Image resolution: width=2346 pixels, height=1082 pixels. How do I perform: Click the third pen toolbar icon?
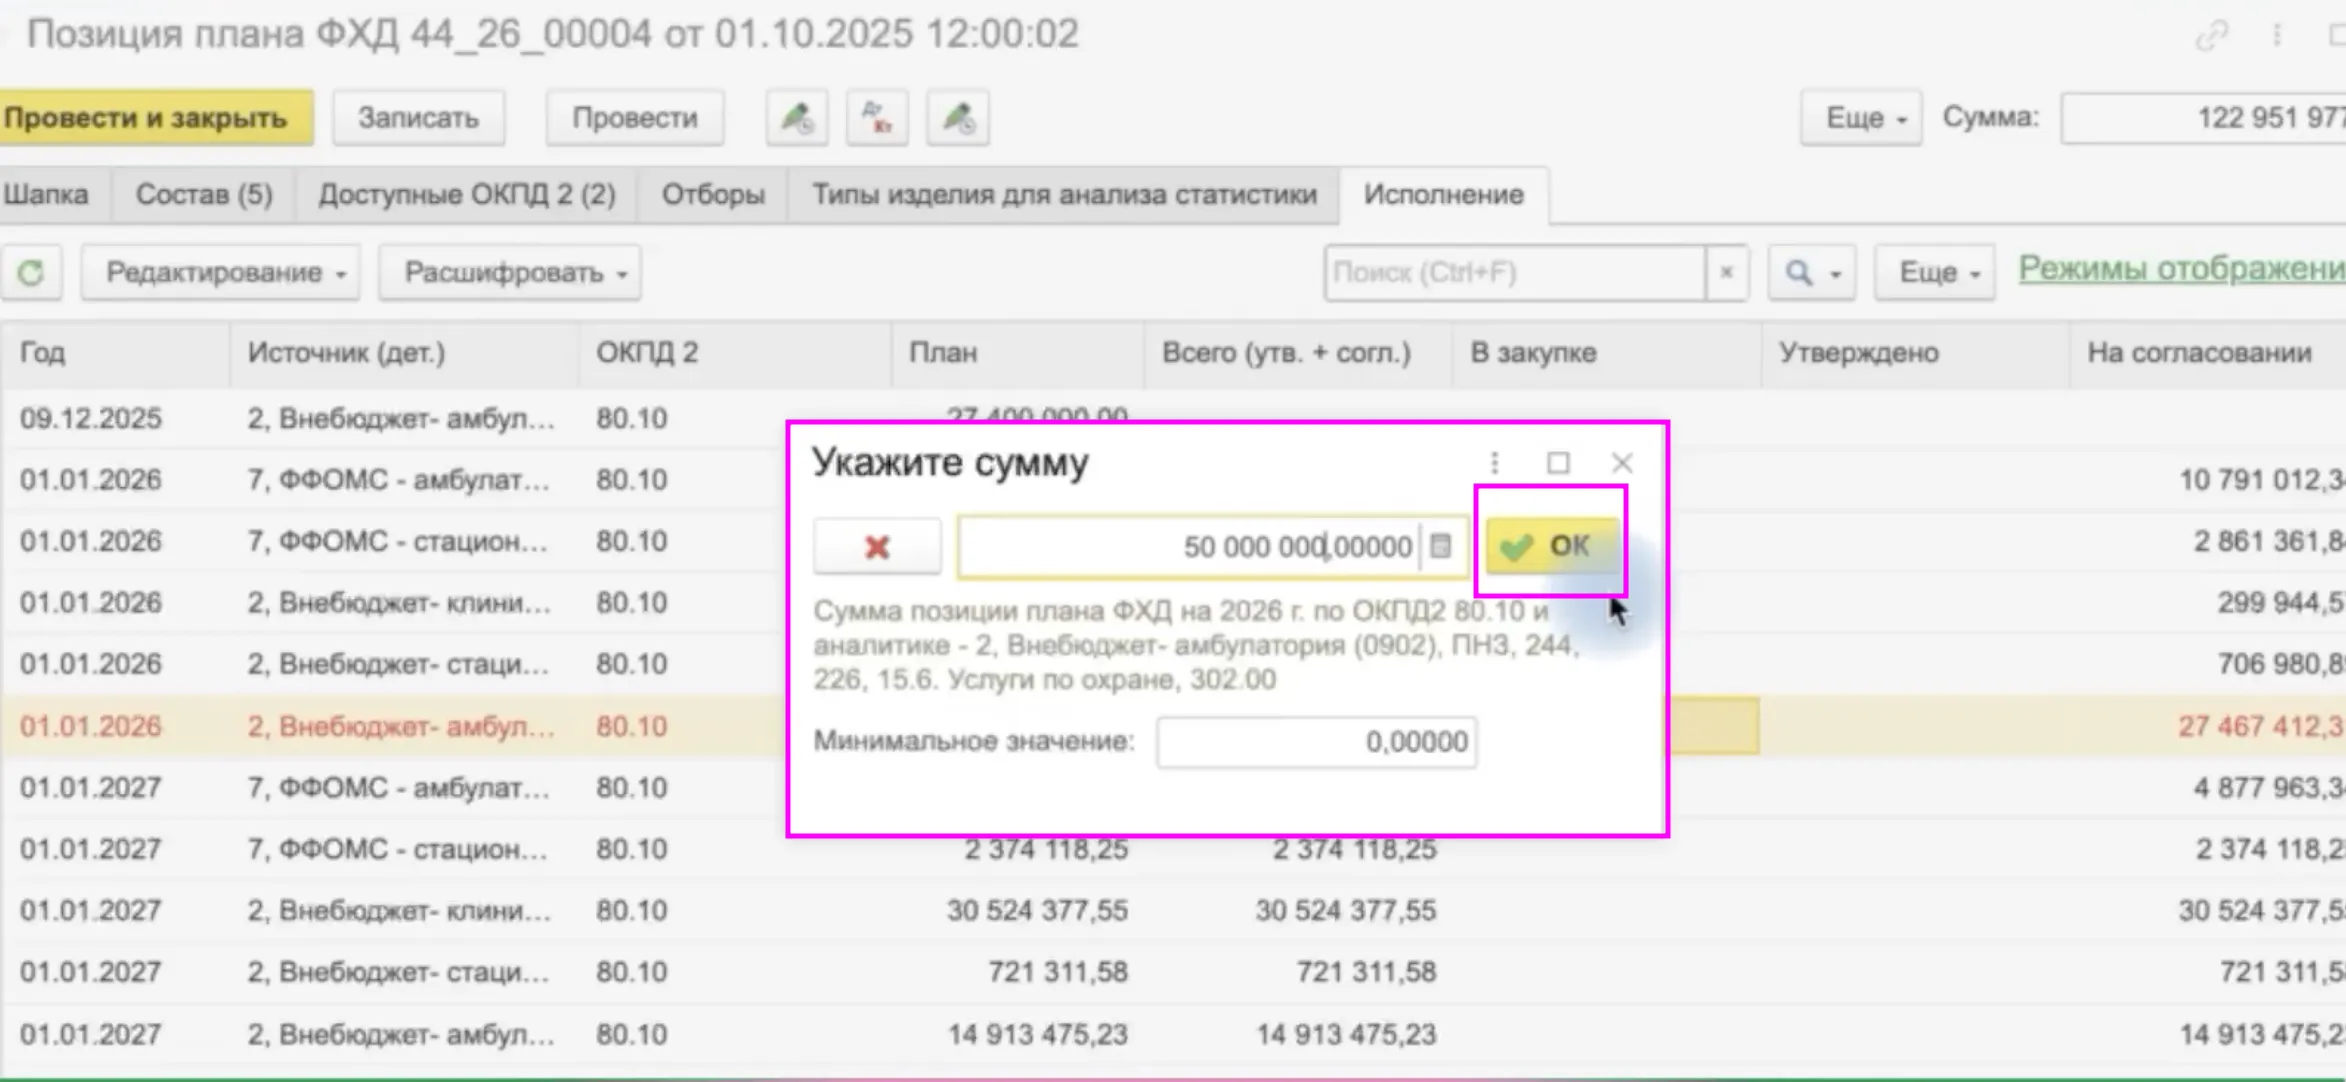(958, 118)
